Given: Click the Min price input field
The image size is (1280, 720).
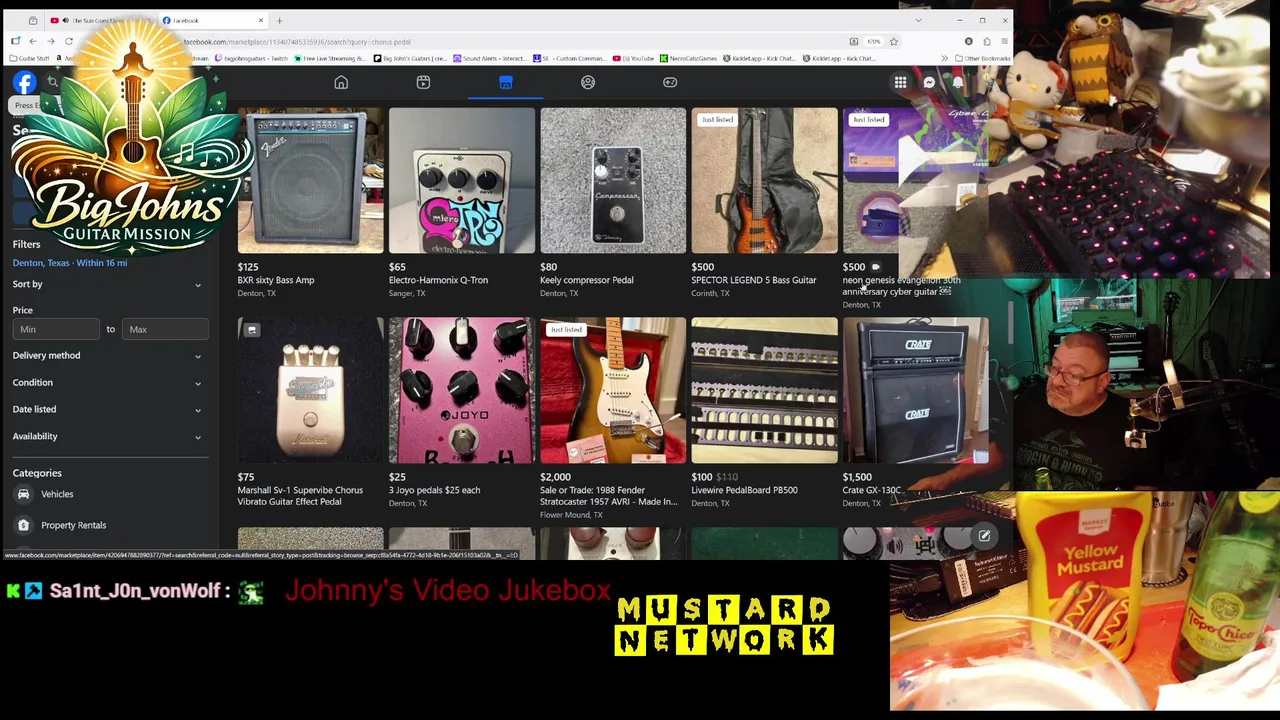Looking at the screenshot, I should coord(56,329).
